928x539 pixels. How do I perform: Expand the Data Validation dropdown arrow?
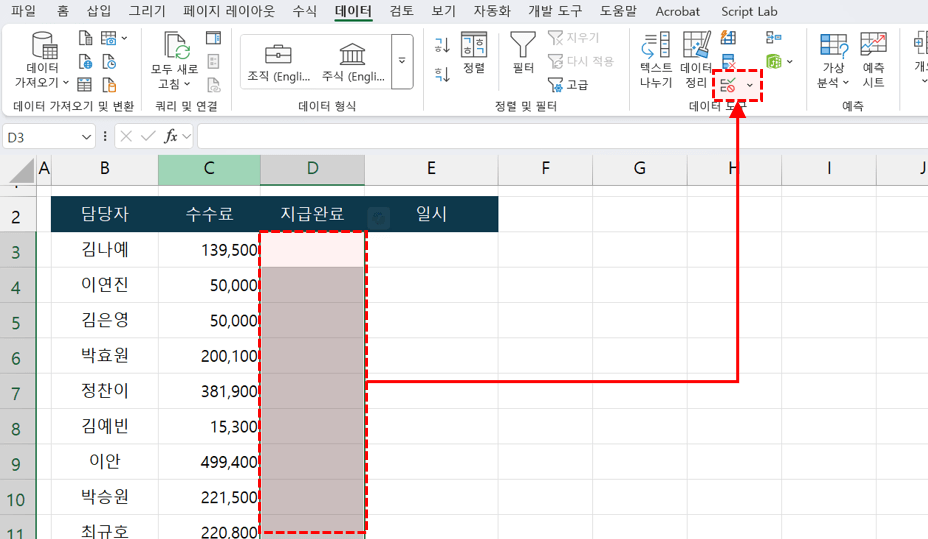point(750,86)
